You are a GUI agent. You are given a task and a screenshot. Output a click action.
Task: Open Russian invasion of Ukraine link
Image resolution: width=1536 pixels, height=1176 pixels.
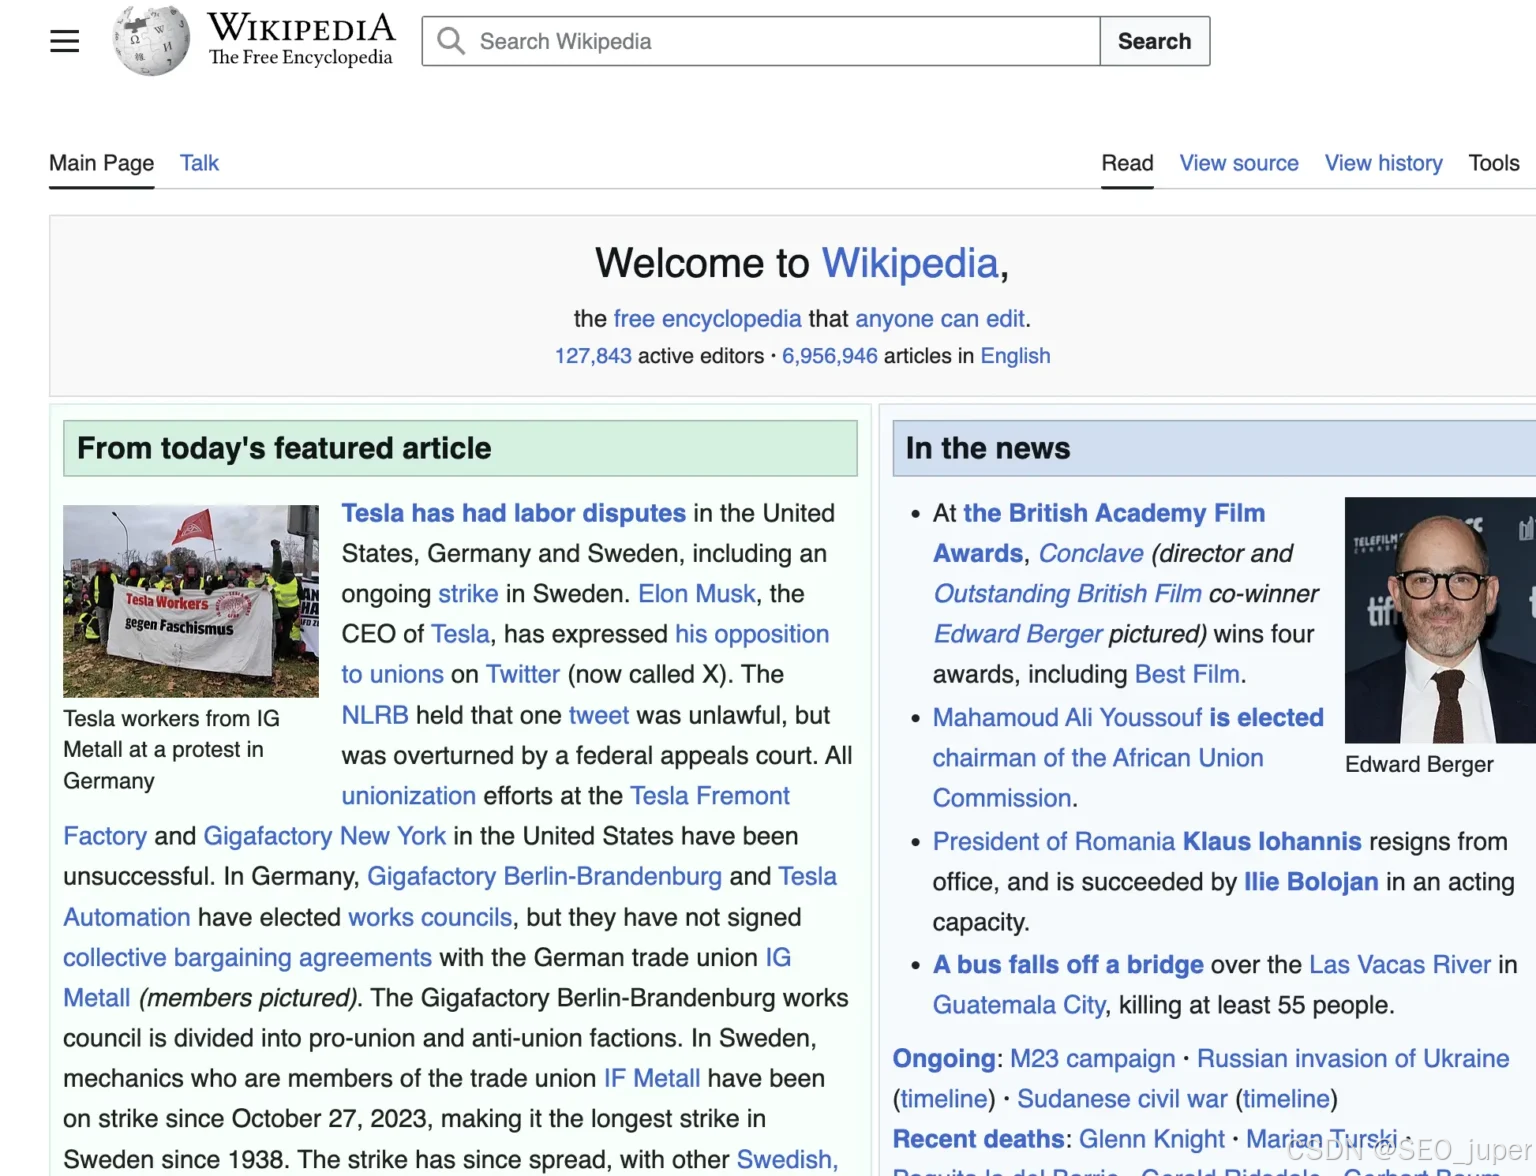click(x=1353, y=1058)
